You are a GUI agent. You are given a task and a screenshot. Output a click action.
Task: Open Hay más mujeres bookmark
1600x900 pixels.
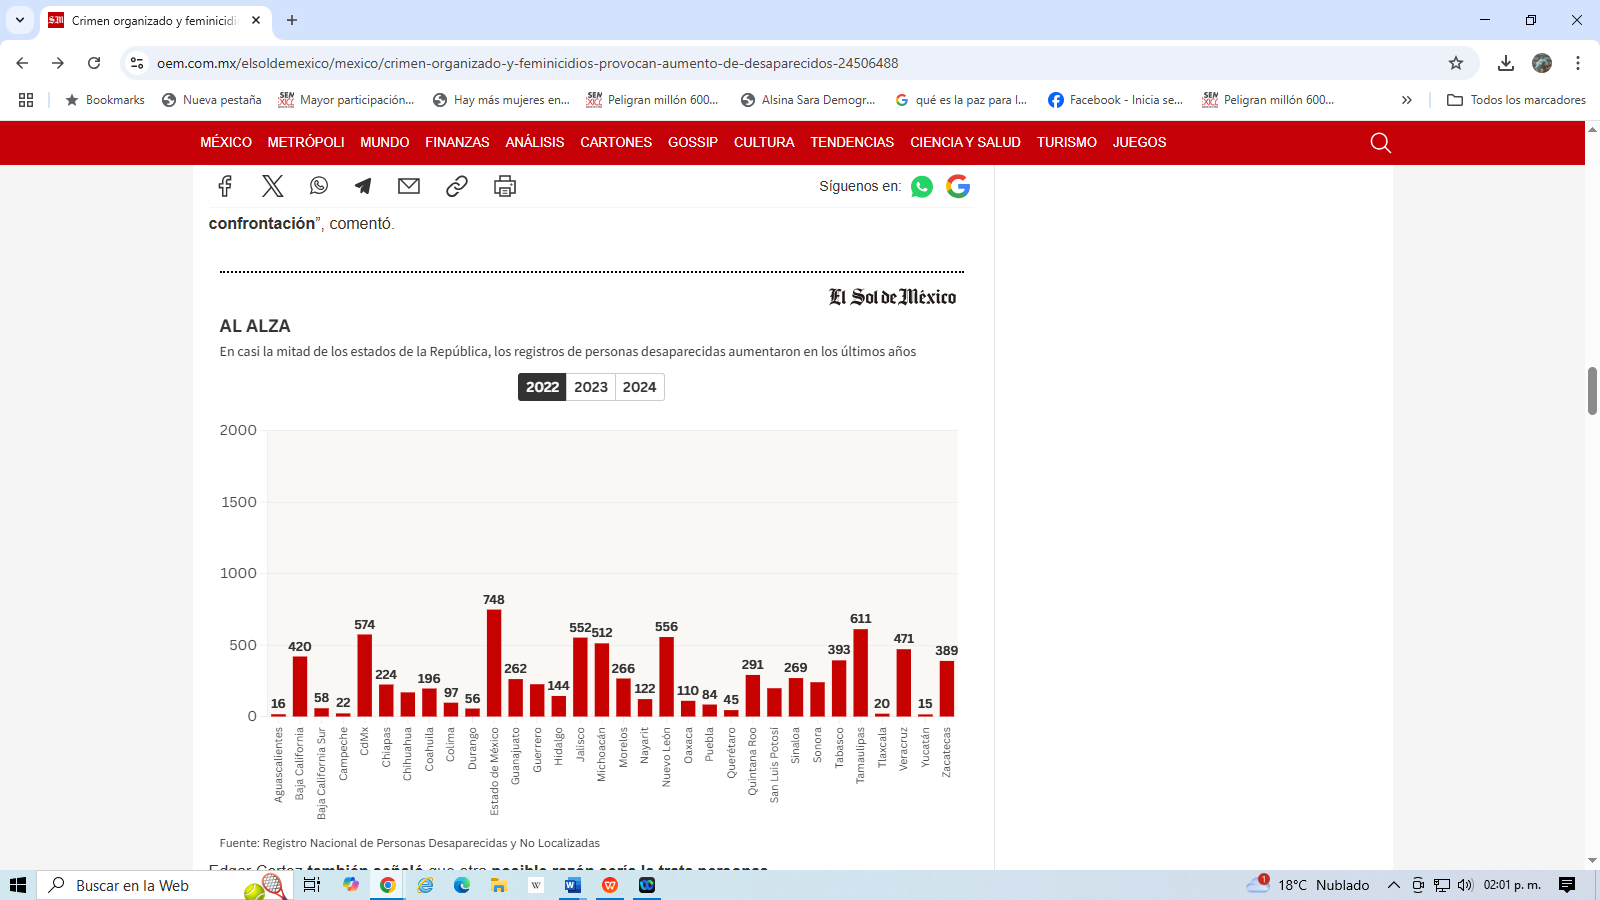pyautogui.click(x=501, y=100)
